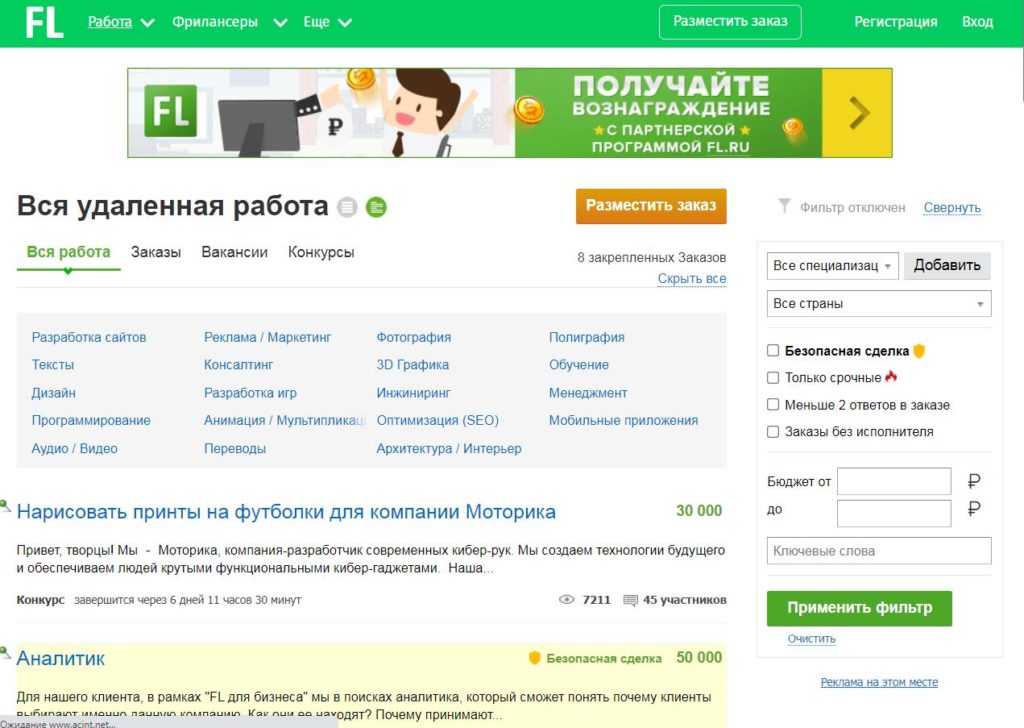Click the ruble sign beside до field

click(974, 509)
